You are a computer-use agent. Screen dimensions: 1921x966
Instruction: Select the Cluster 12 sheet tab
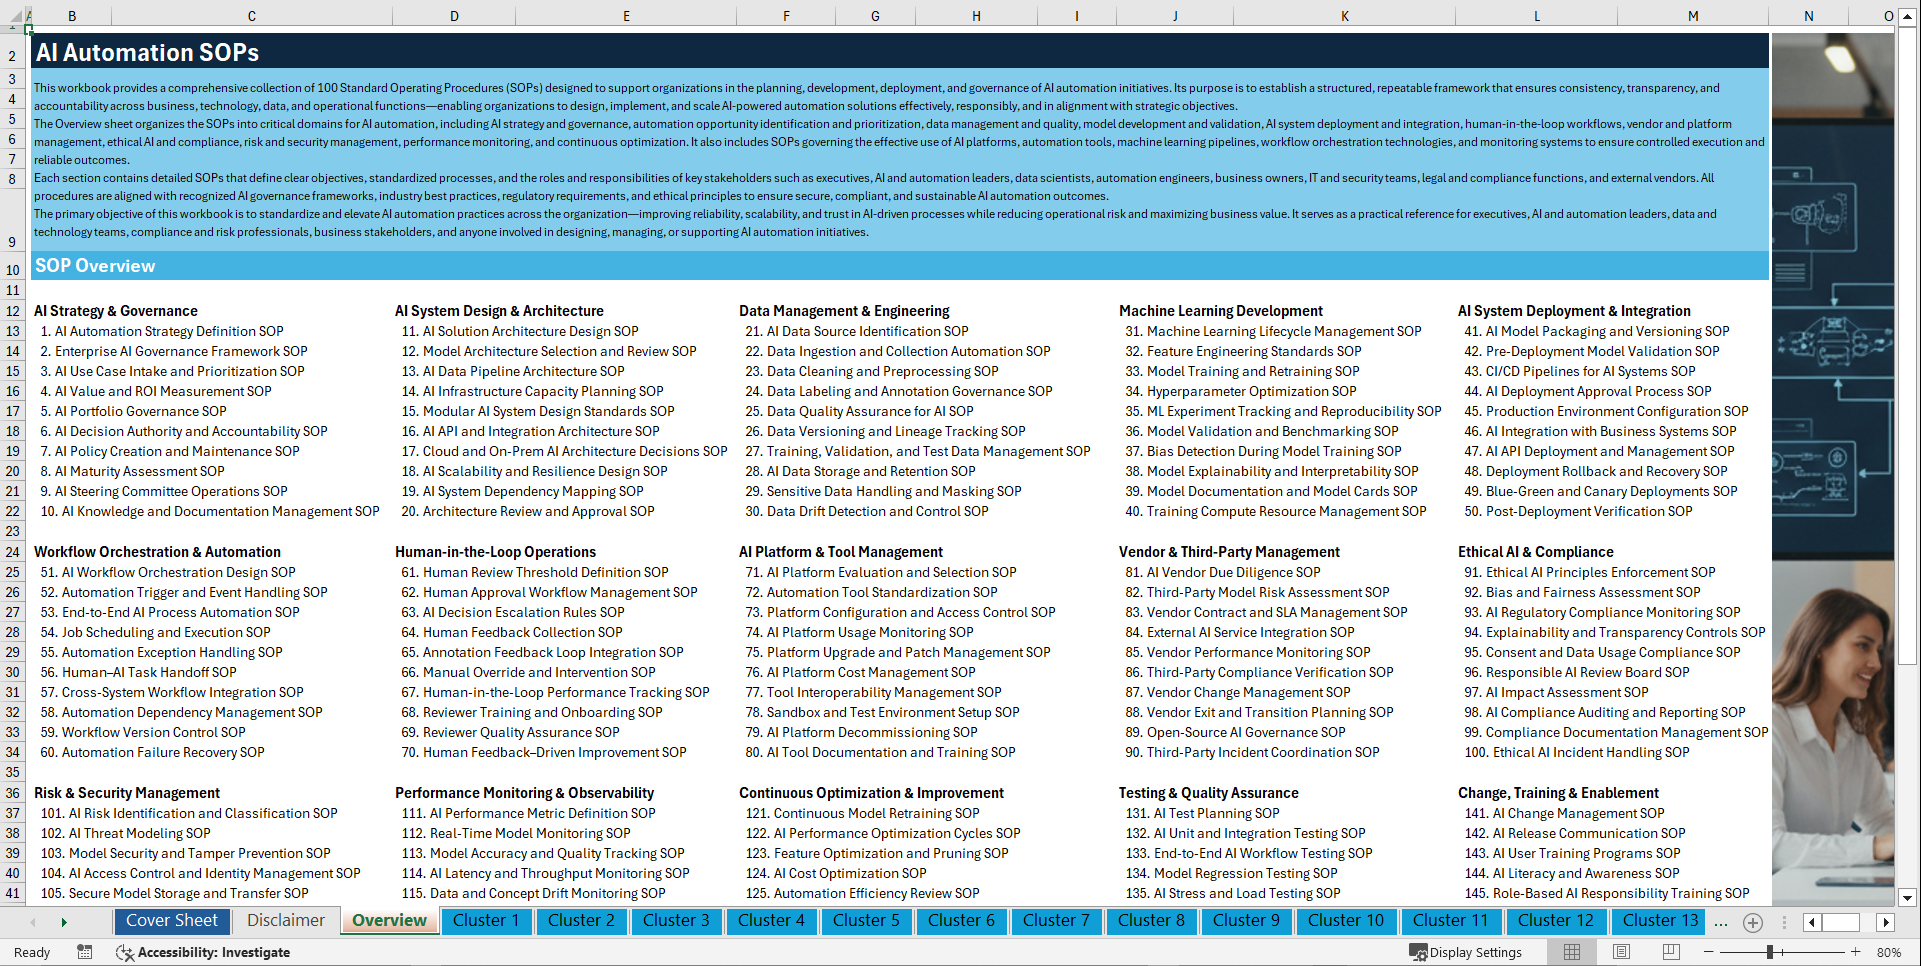point(1556,921)
